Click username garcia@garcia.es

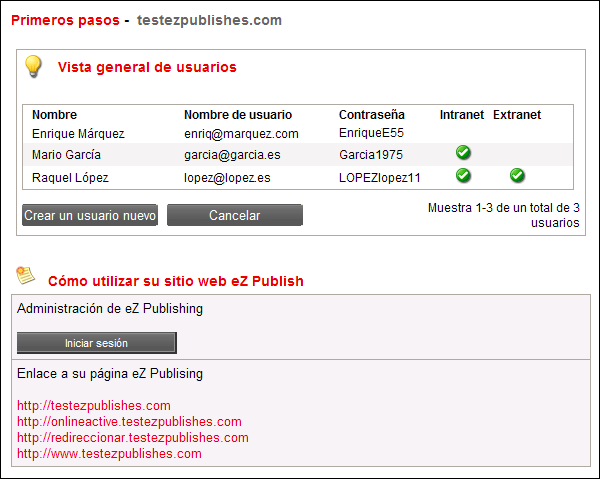[x=232, y=155]
